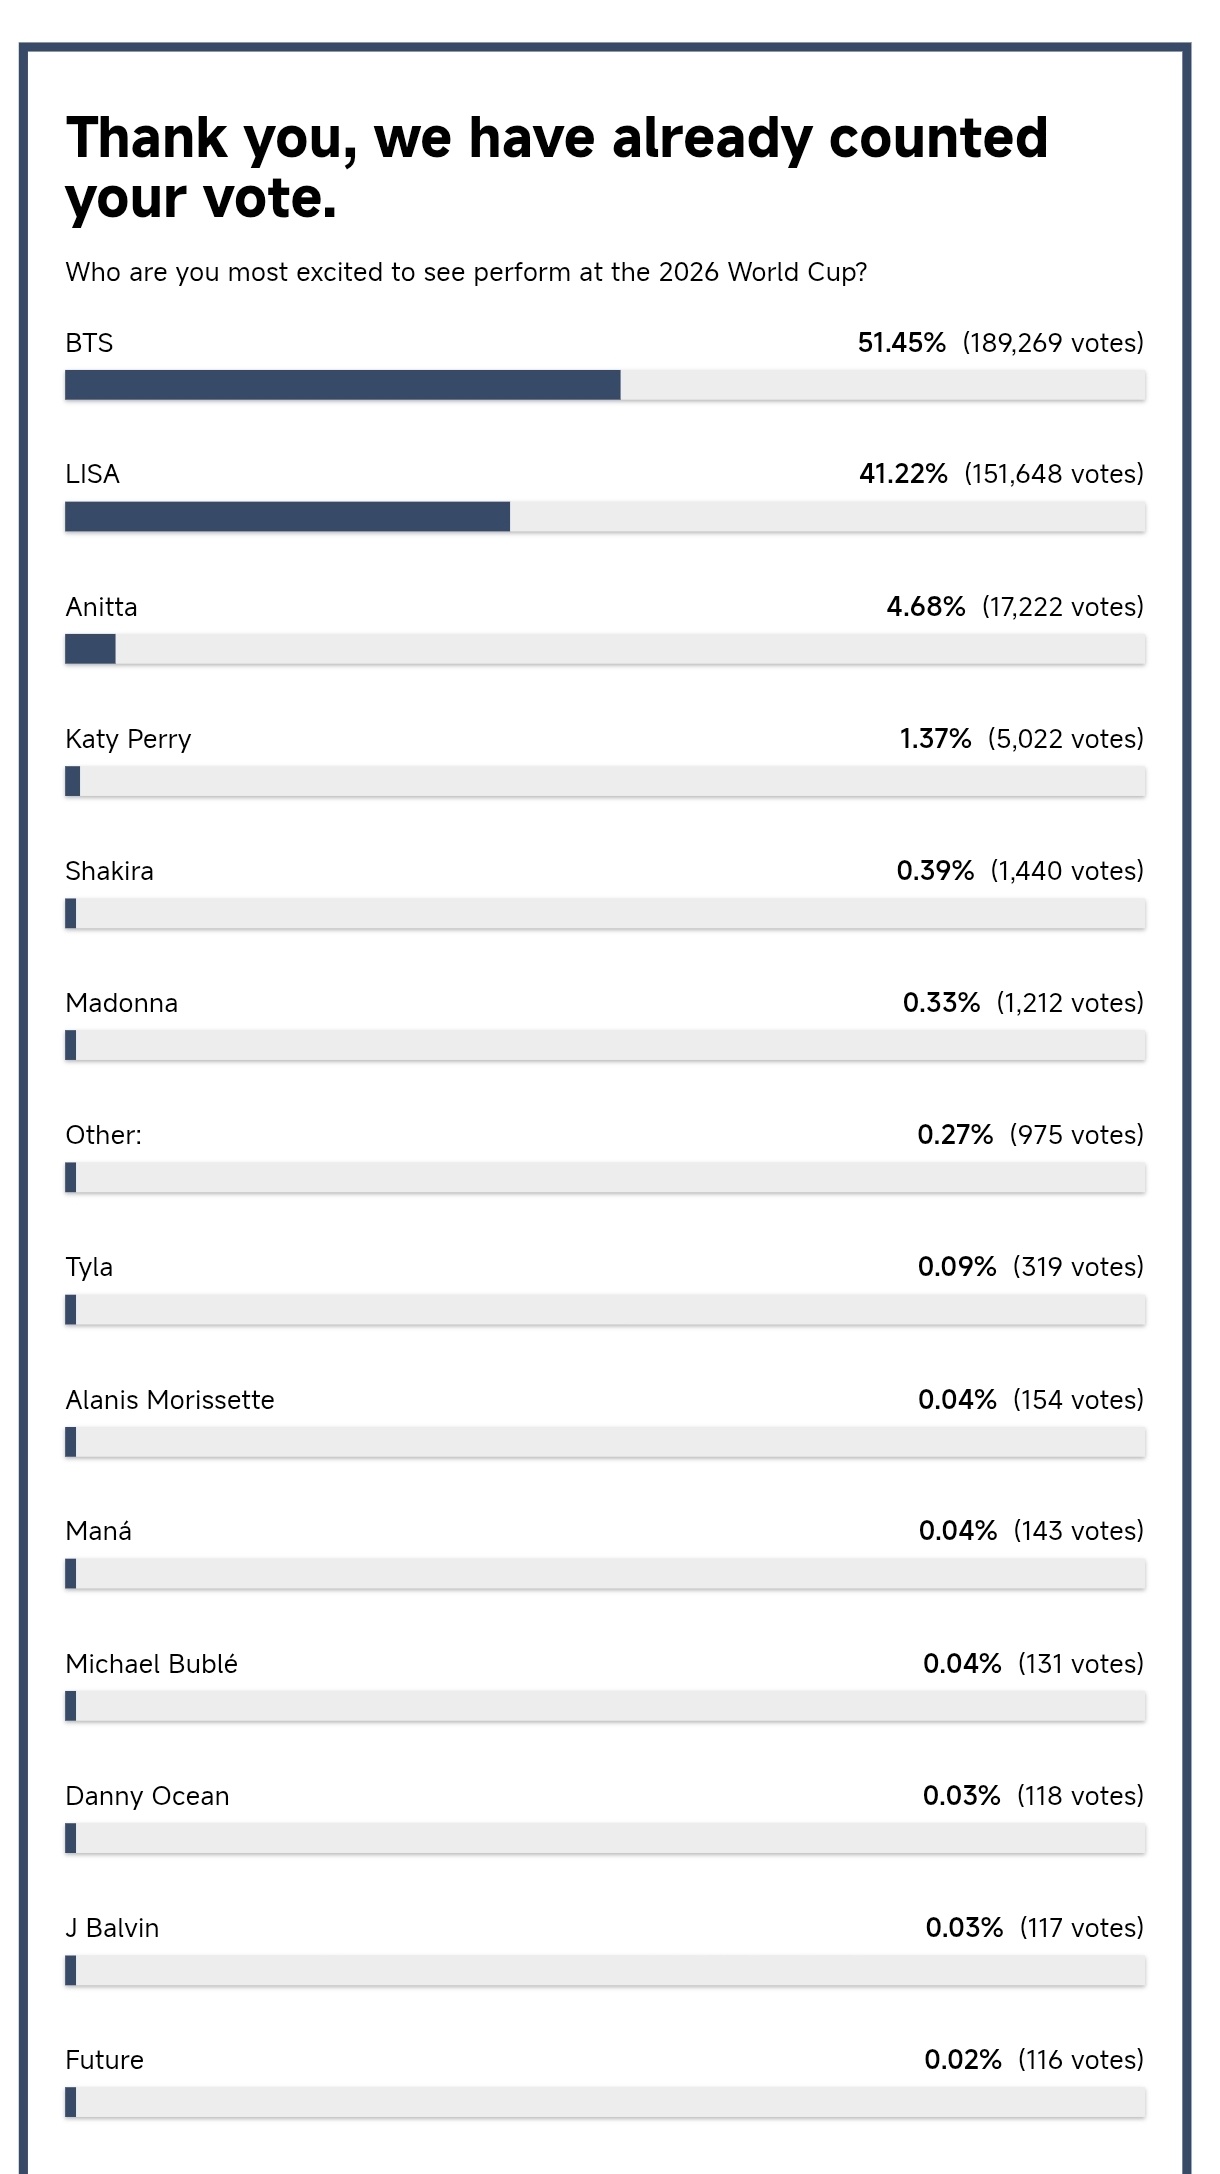Click the Madonna option label
The width and height of the screenshot is (1220, 2174).
[121, 1003]
